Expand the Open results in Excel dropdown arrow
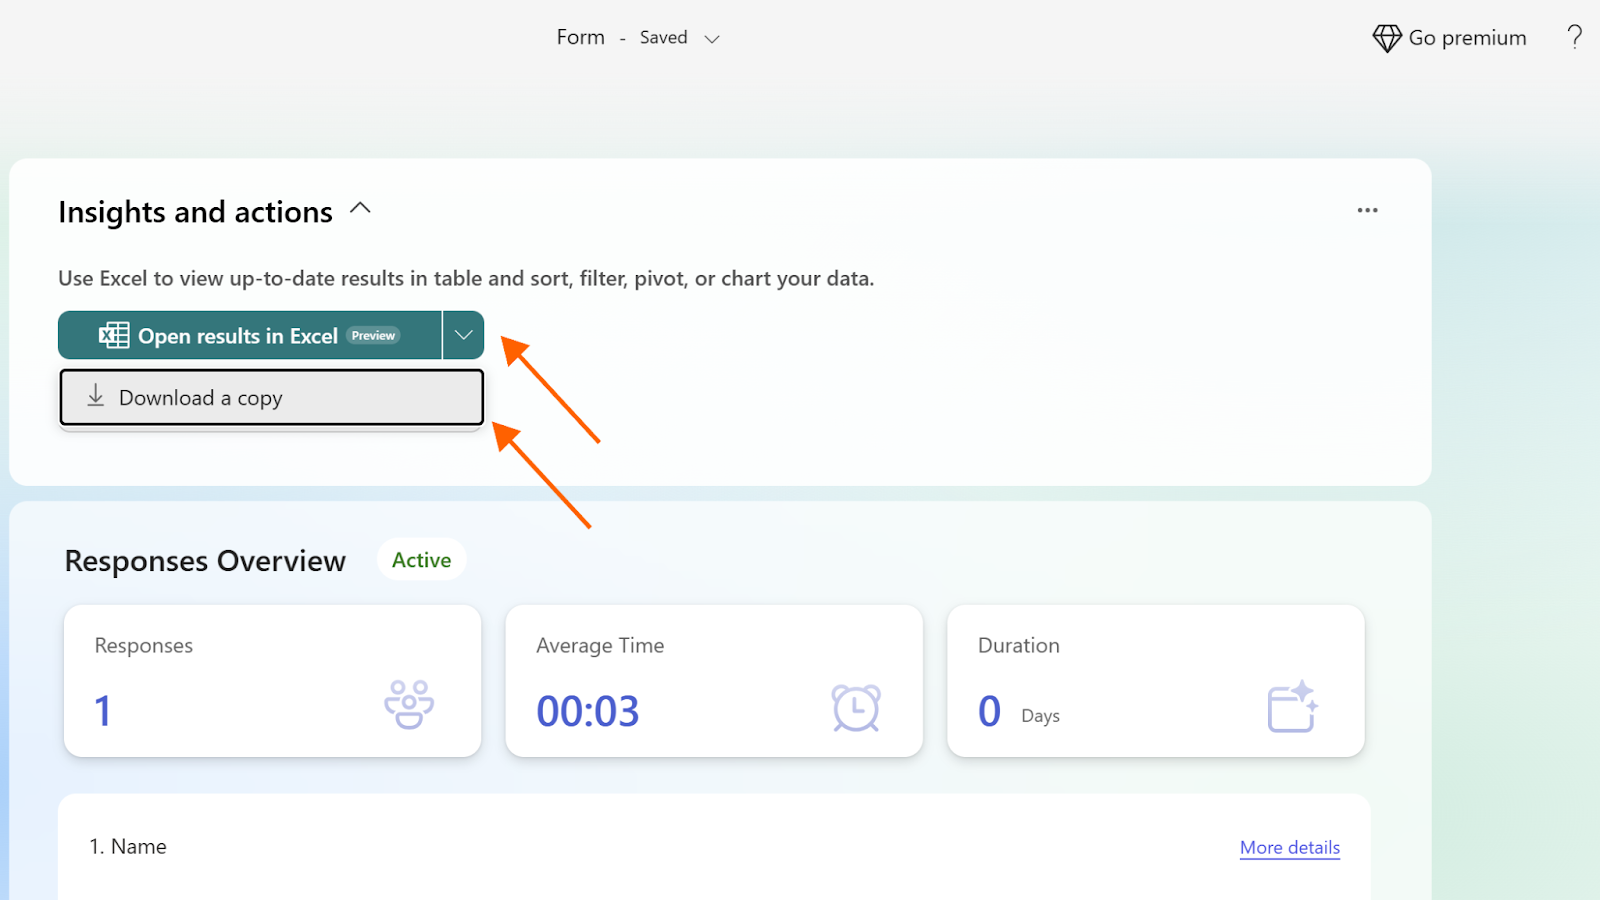The height and width of the screenshot is (900, 1600). [x=463, y=335]
